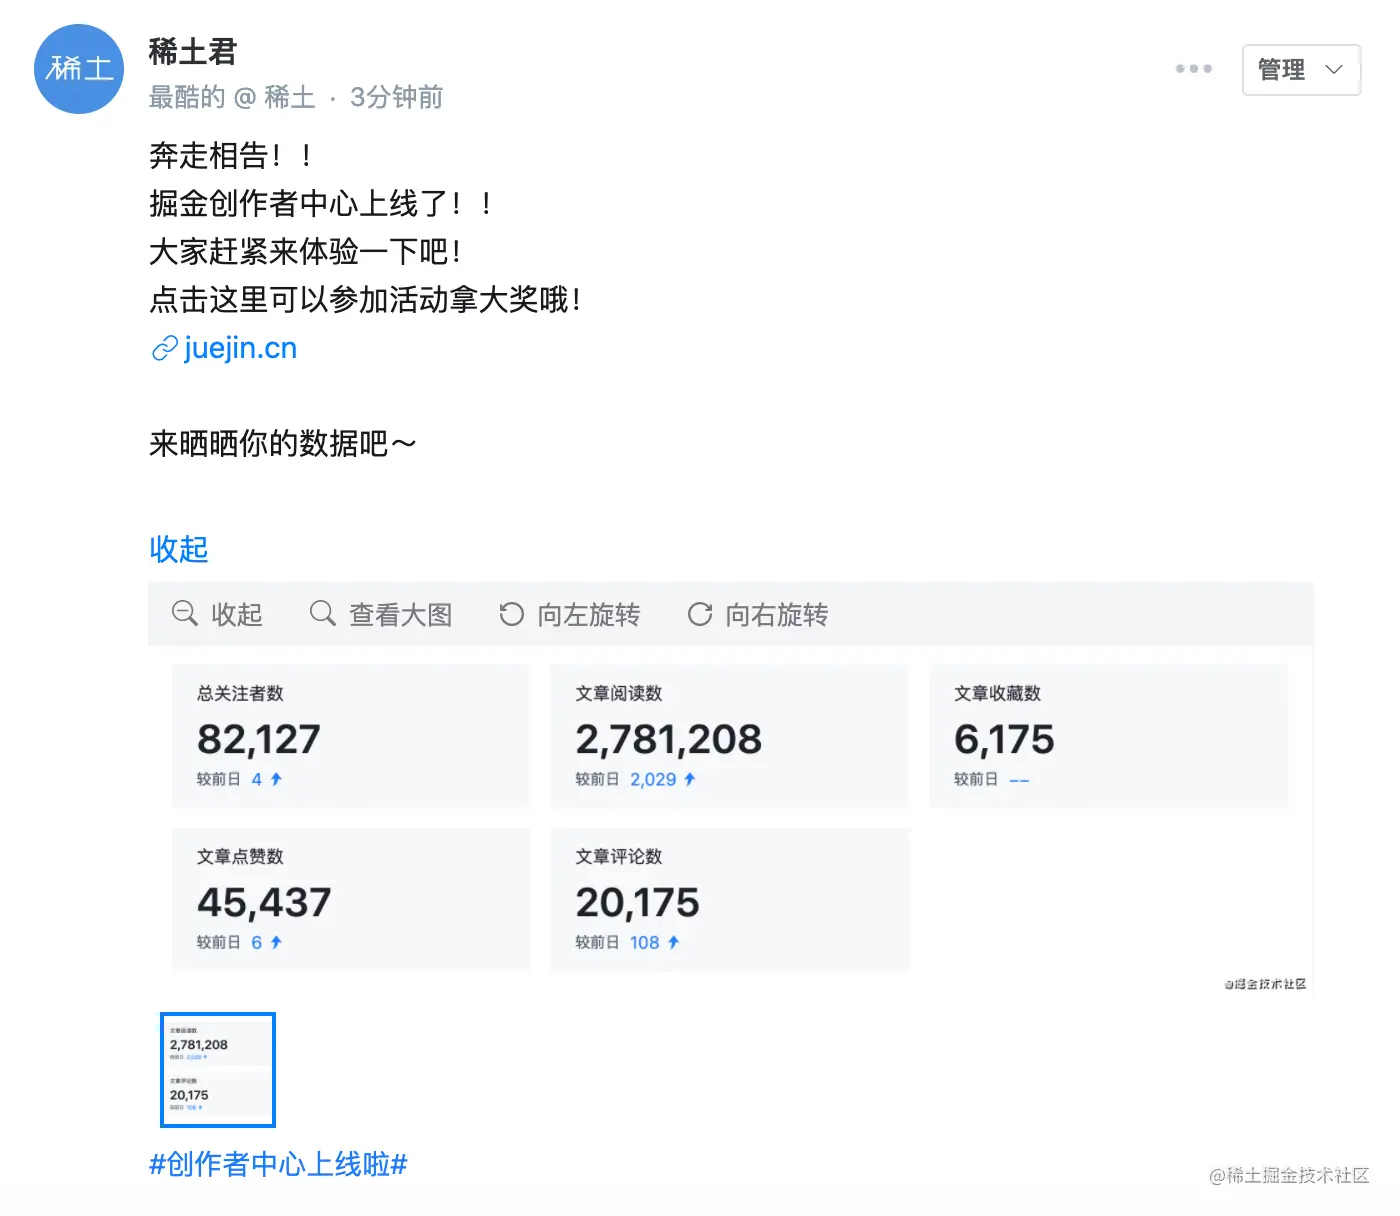Click the 文章阅读数 card label
This screenshot has height=1216, width=1400.
click(x=619, y=693)
